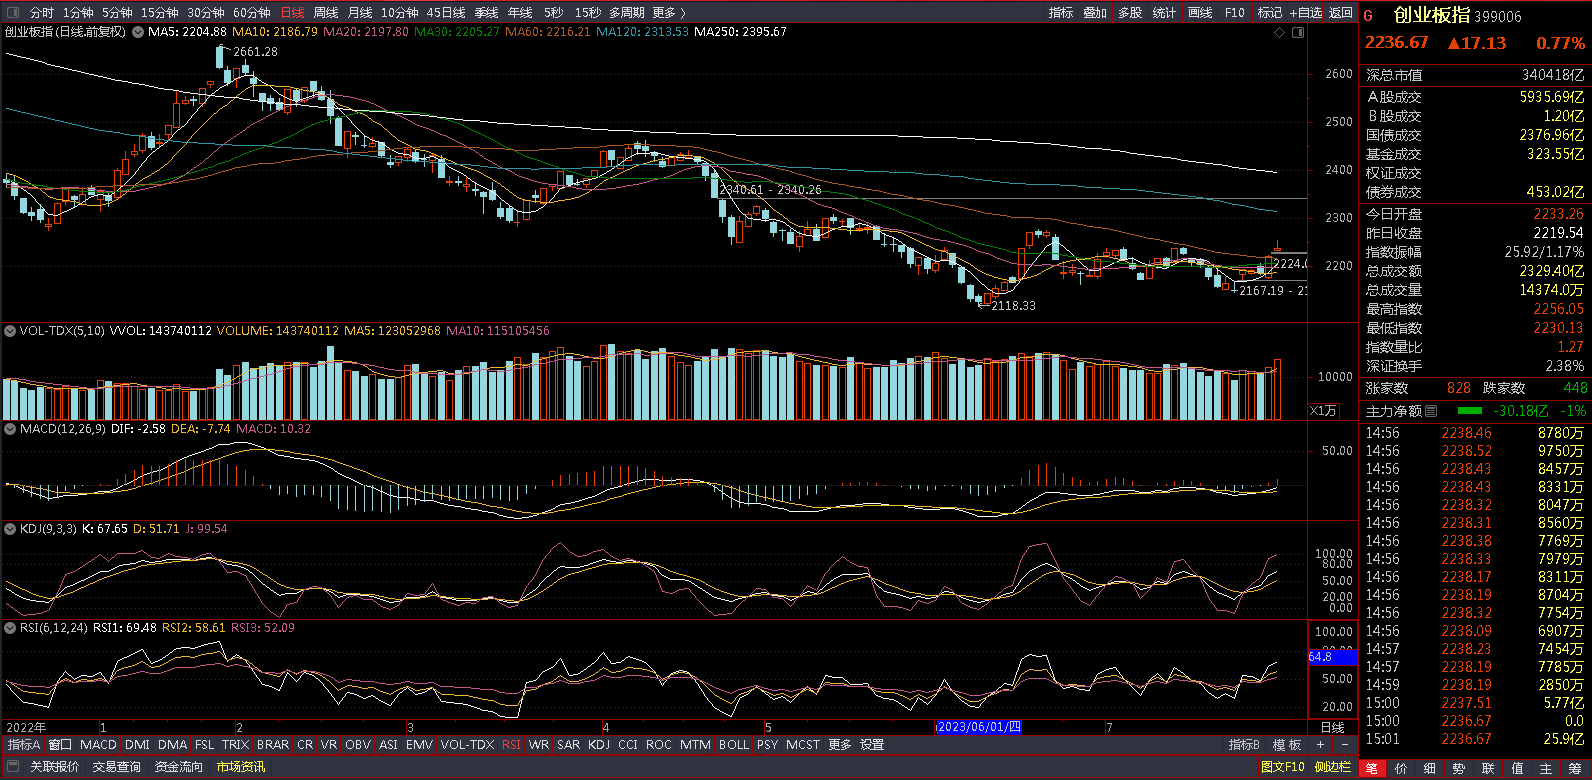This screenshot has width=1592, height=780.
Task: Add to watchlist with +自选
Action: point(1306,13)
